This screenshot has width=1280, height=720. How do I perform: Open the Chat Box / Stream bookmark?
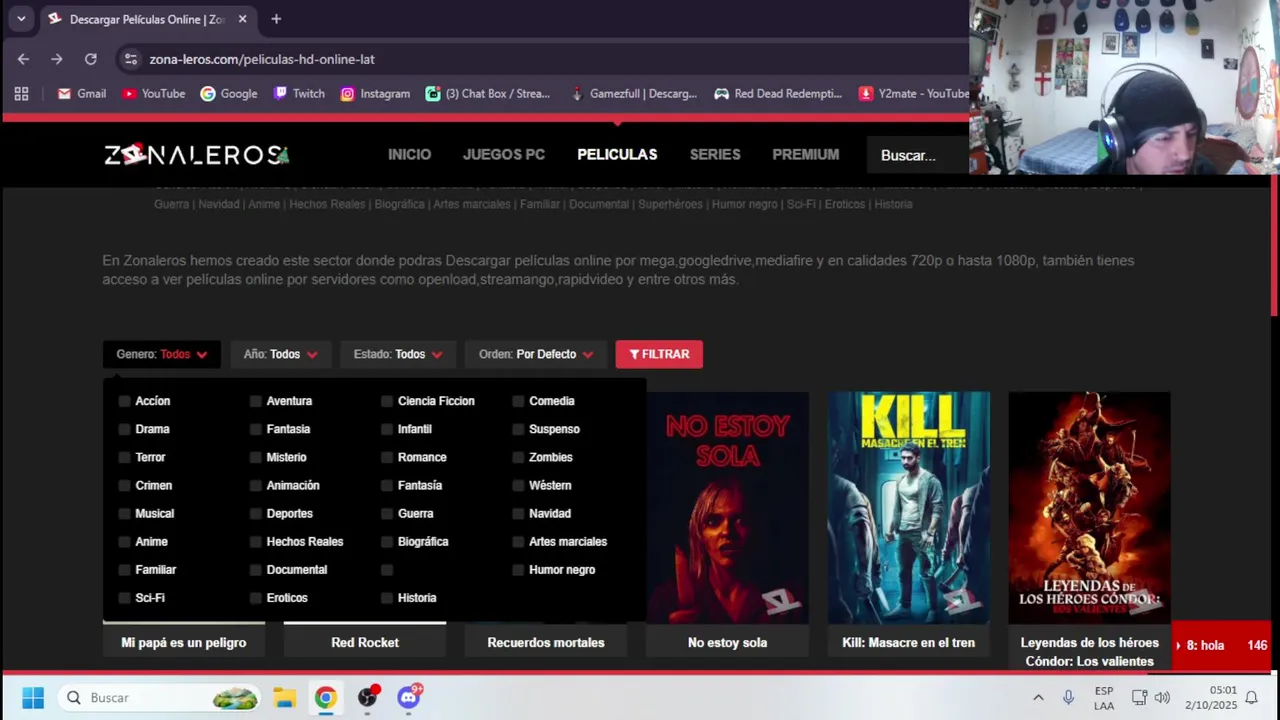click(487, 93)
